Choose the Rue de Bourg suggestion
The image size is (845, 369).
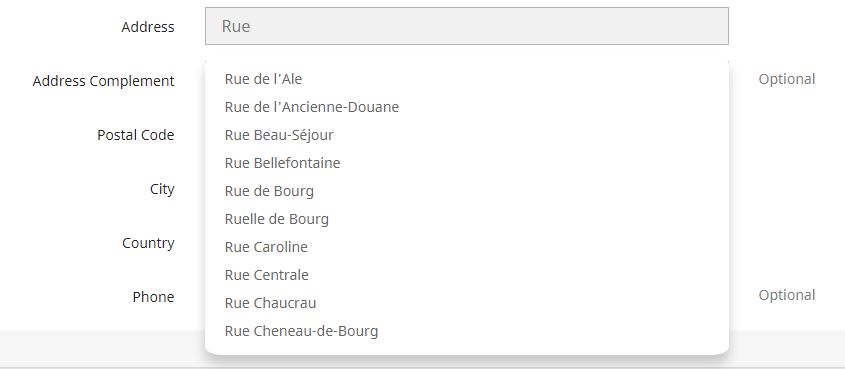[467, 191]
